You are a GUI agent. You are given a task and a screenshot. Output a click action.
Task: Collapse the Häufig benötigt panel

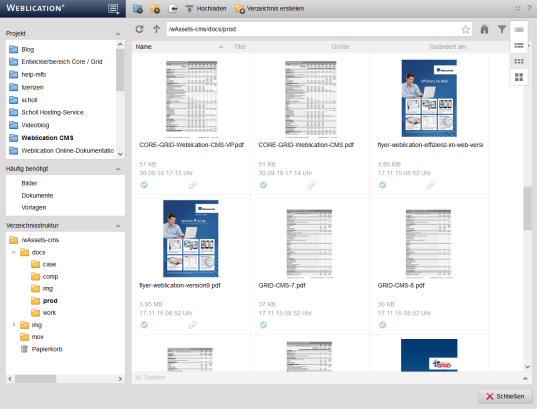[118, 169]
